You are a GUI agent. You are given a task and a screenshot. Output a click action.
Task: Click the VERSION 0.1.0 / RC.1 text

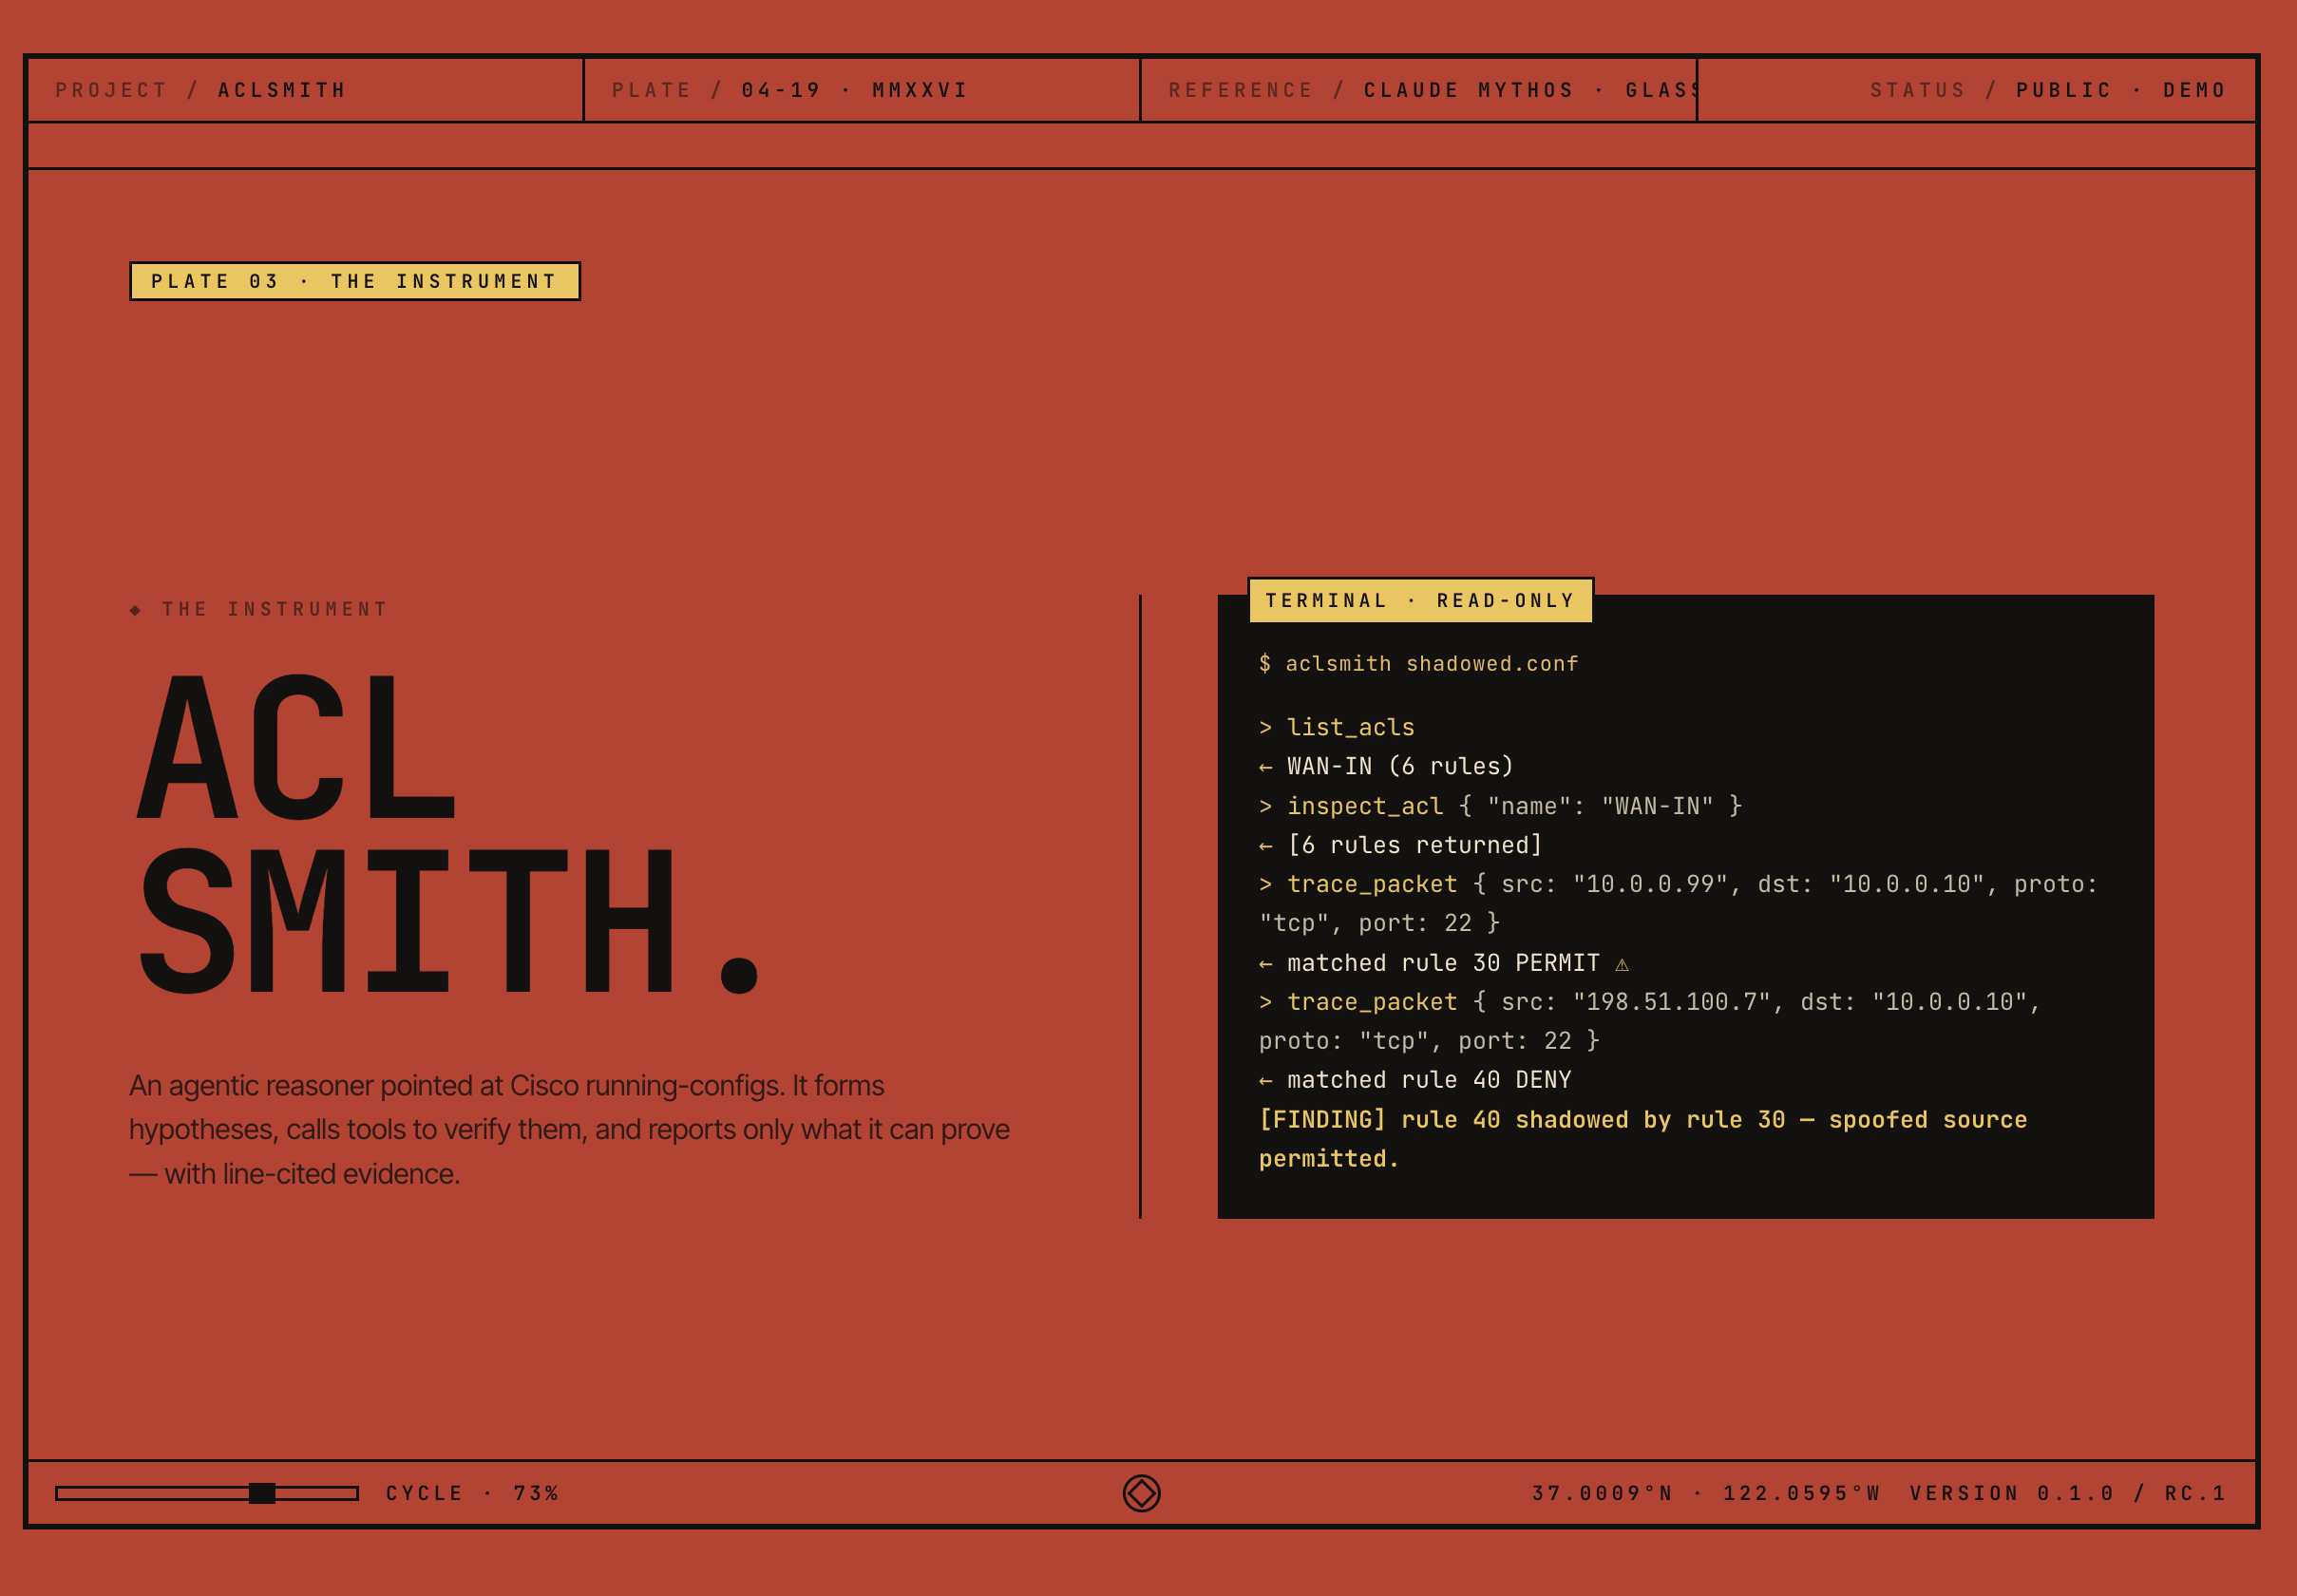[x=2067, y=1493]
